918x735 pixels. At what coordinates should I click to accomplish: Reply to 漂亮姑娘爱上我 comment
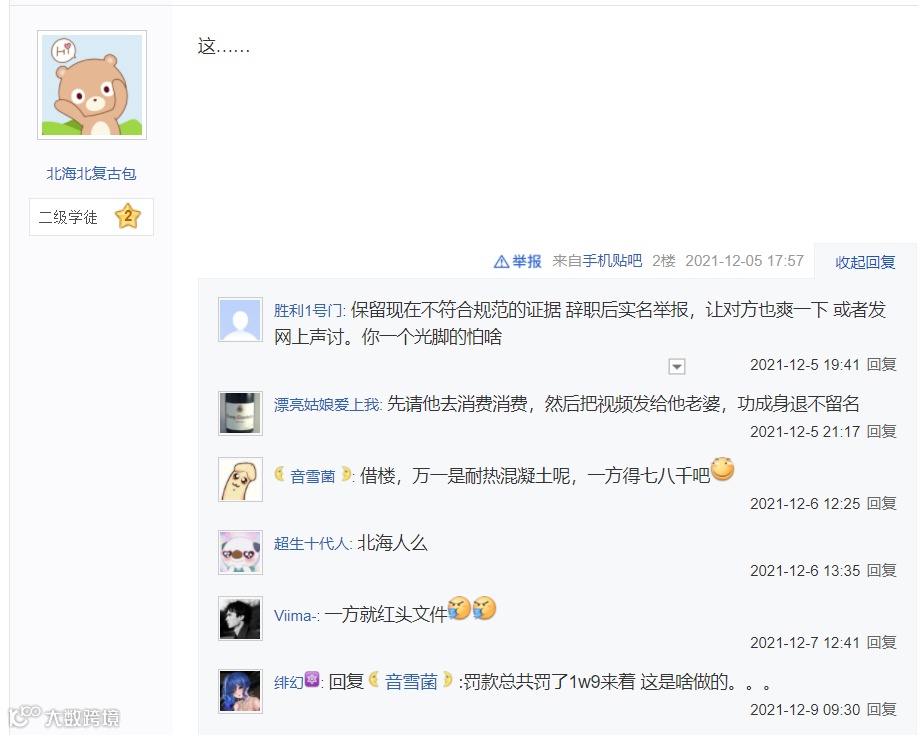click(881, 431)
